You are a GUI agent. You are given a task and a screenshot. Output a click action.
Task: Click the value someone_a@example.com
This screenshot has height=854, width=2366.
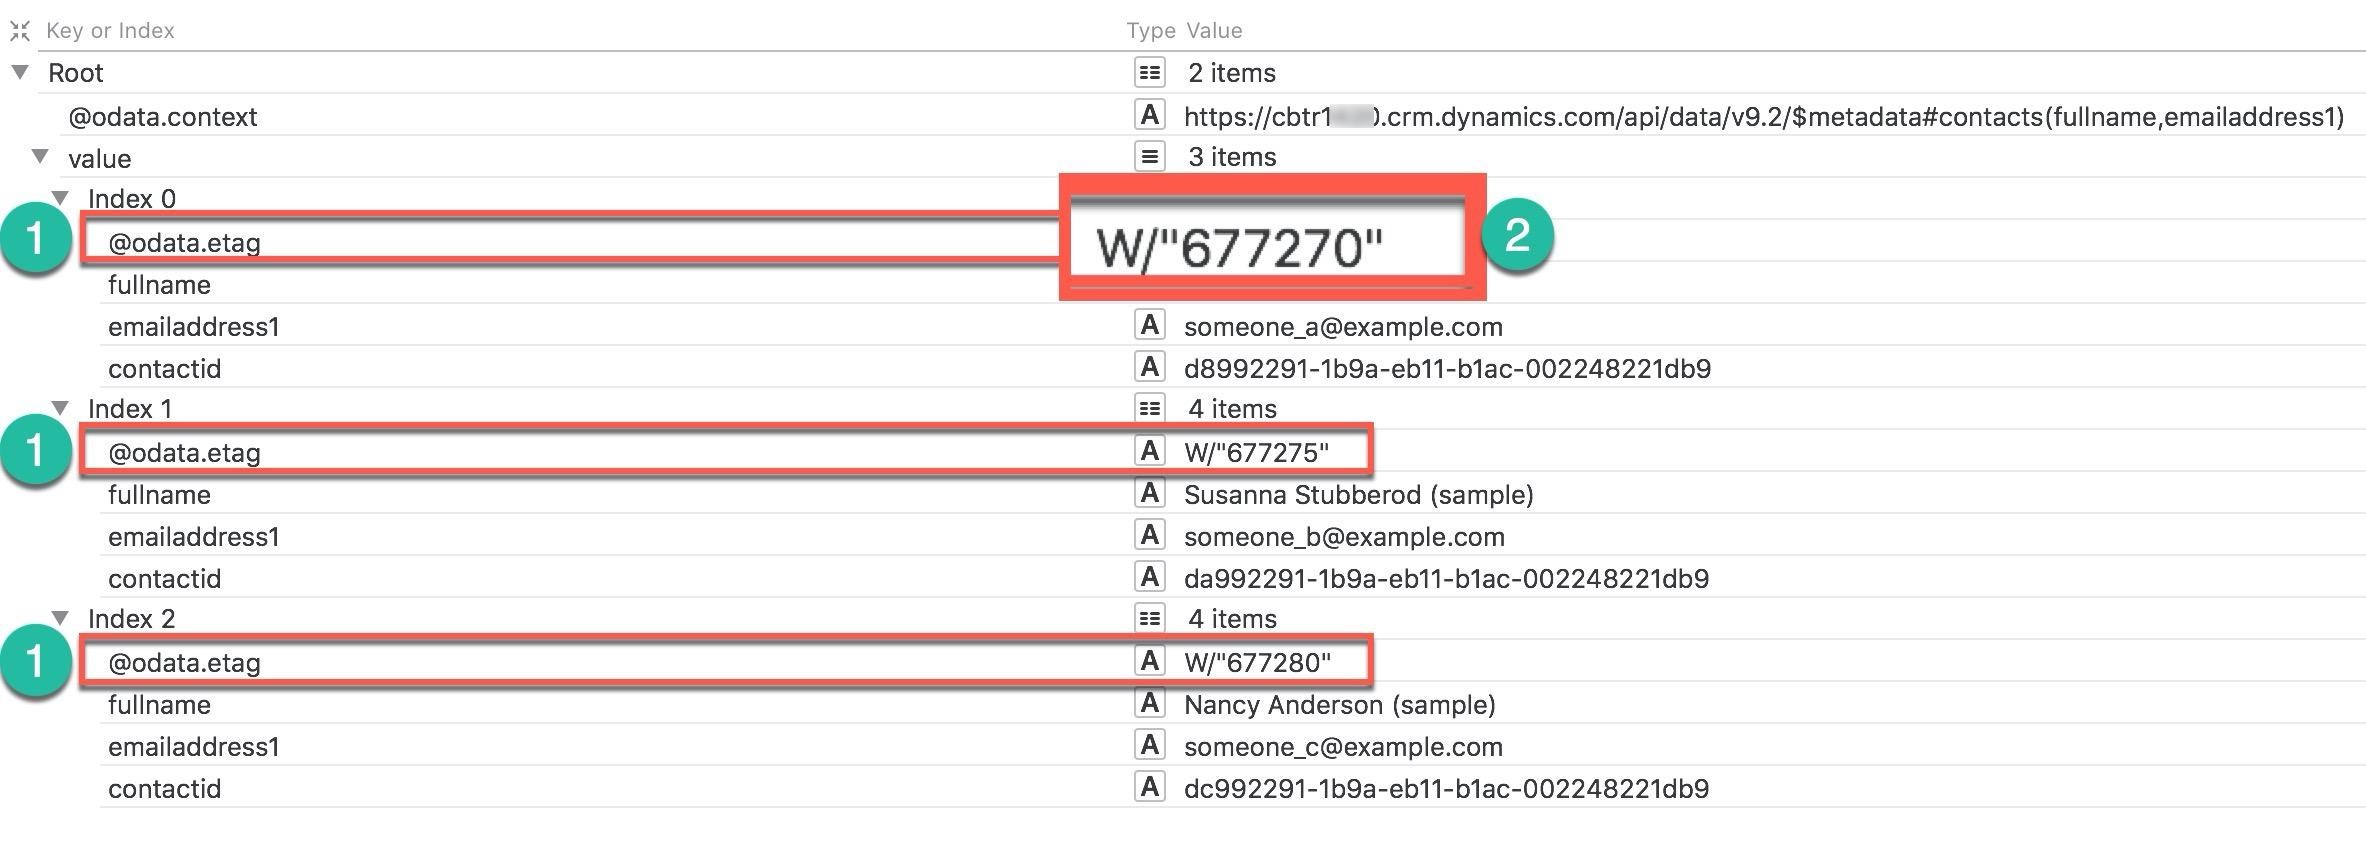coord(1343,327)
